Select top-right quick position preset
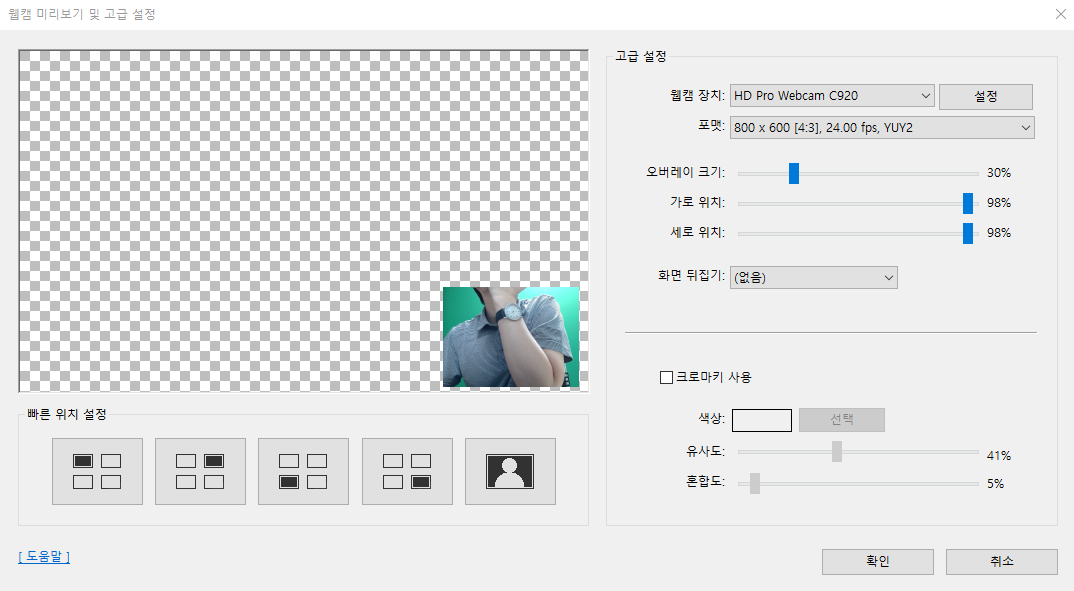The height and width of the screenshot is (591, 1074). 200,471
